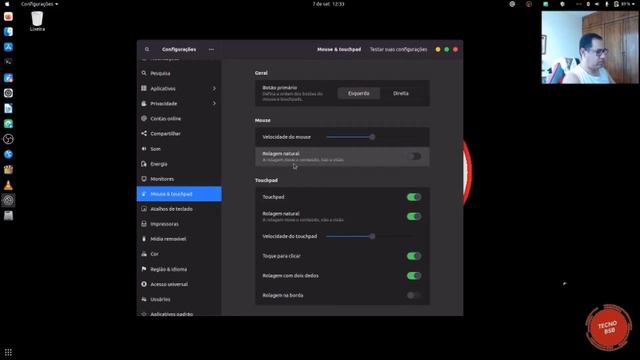Image resolution: width=640 pixels, height=360 pixels.
Task: Open the Settings header three-dots menu
Action: [211, 49]
